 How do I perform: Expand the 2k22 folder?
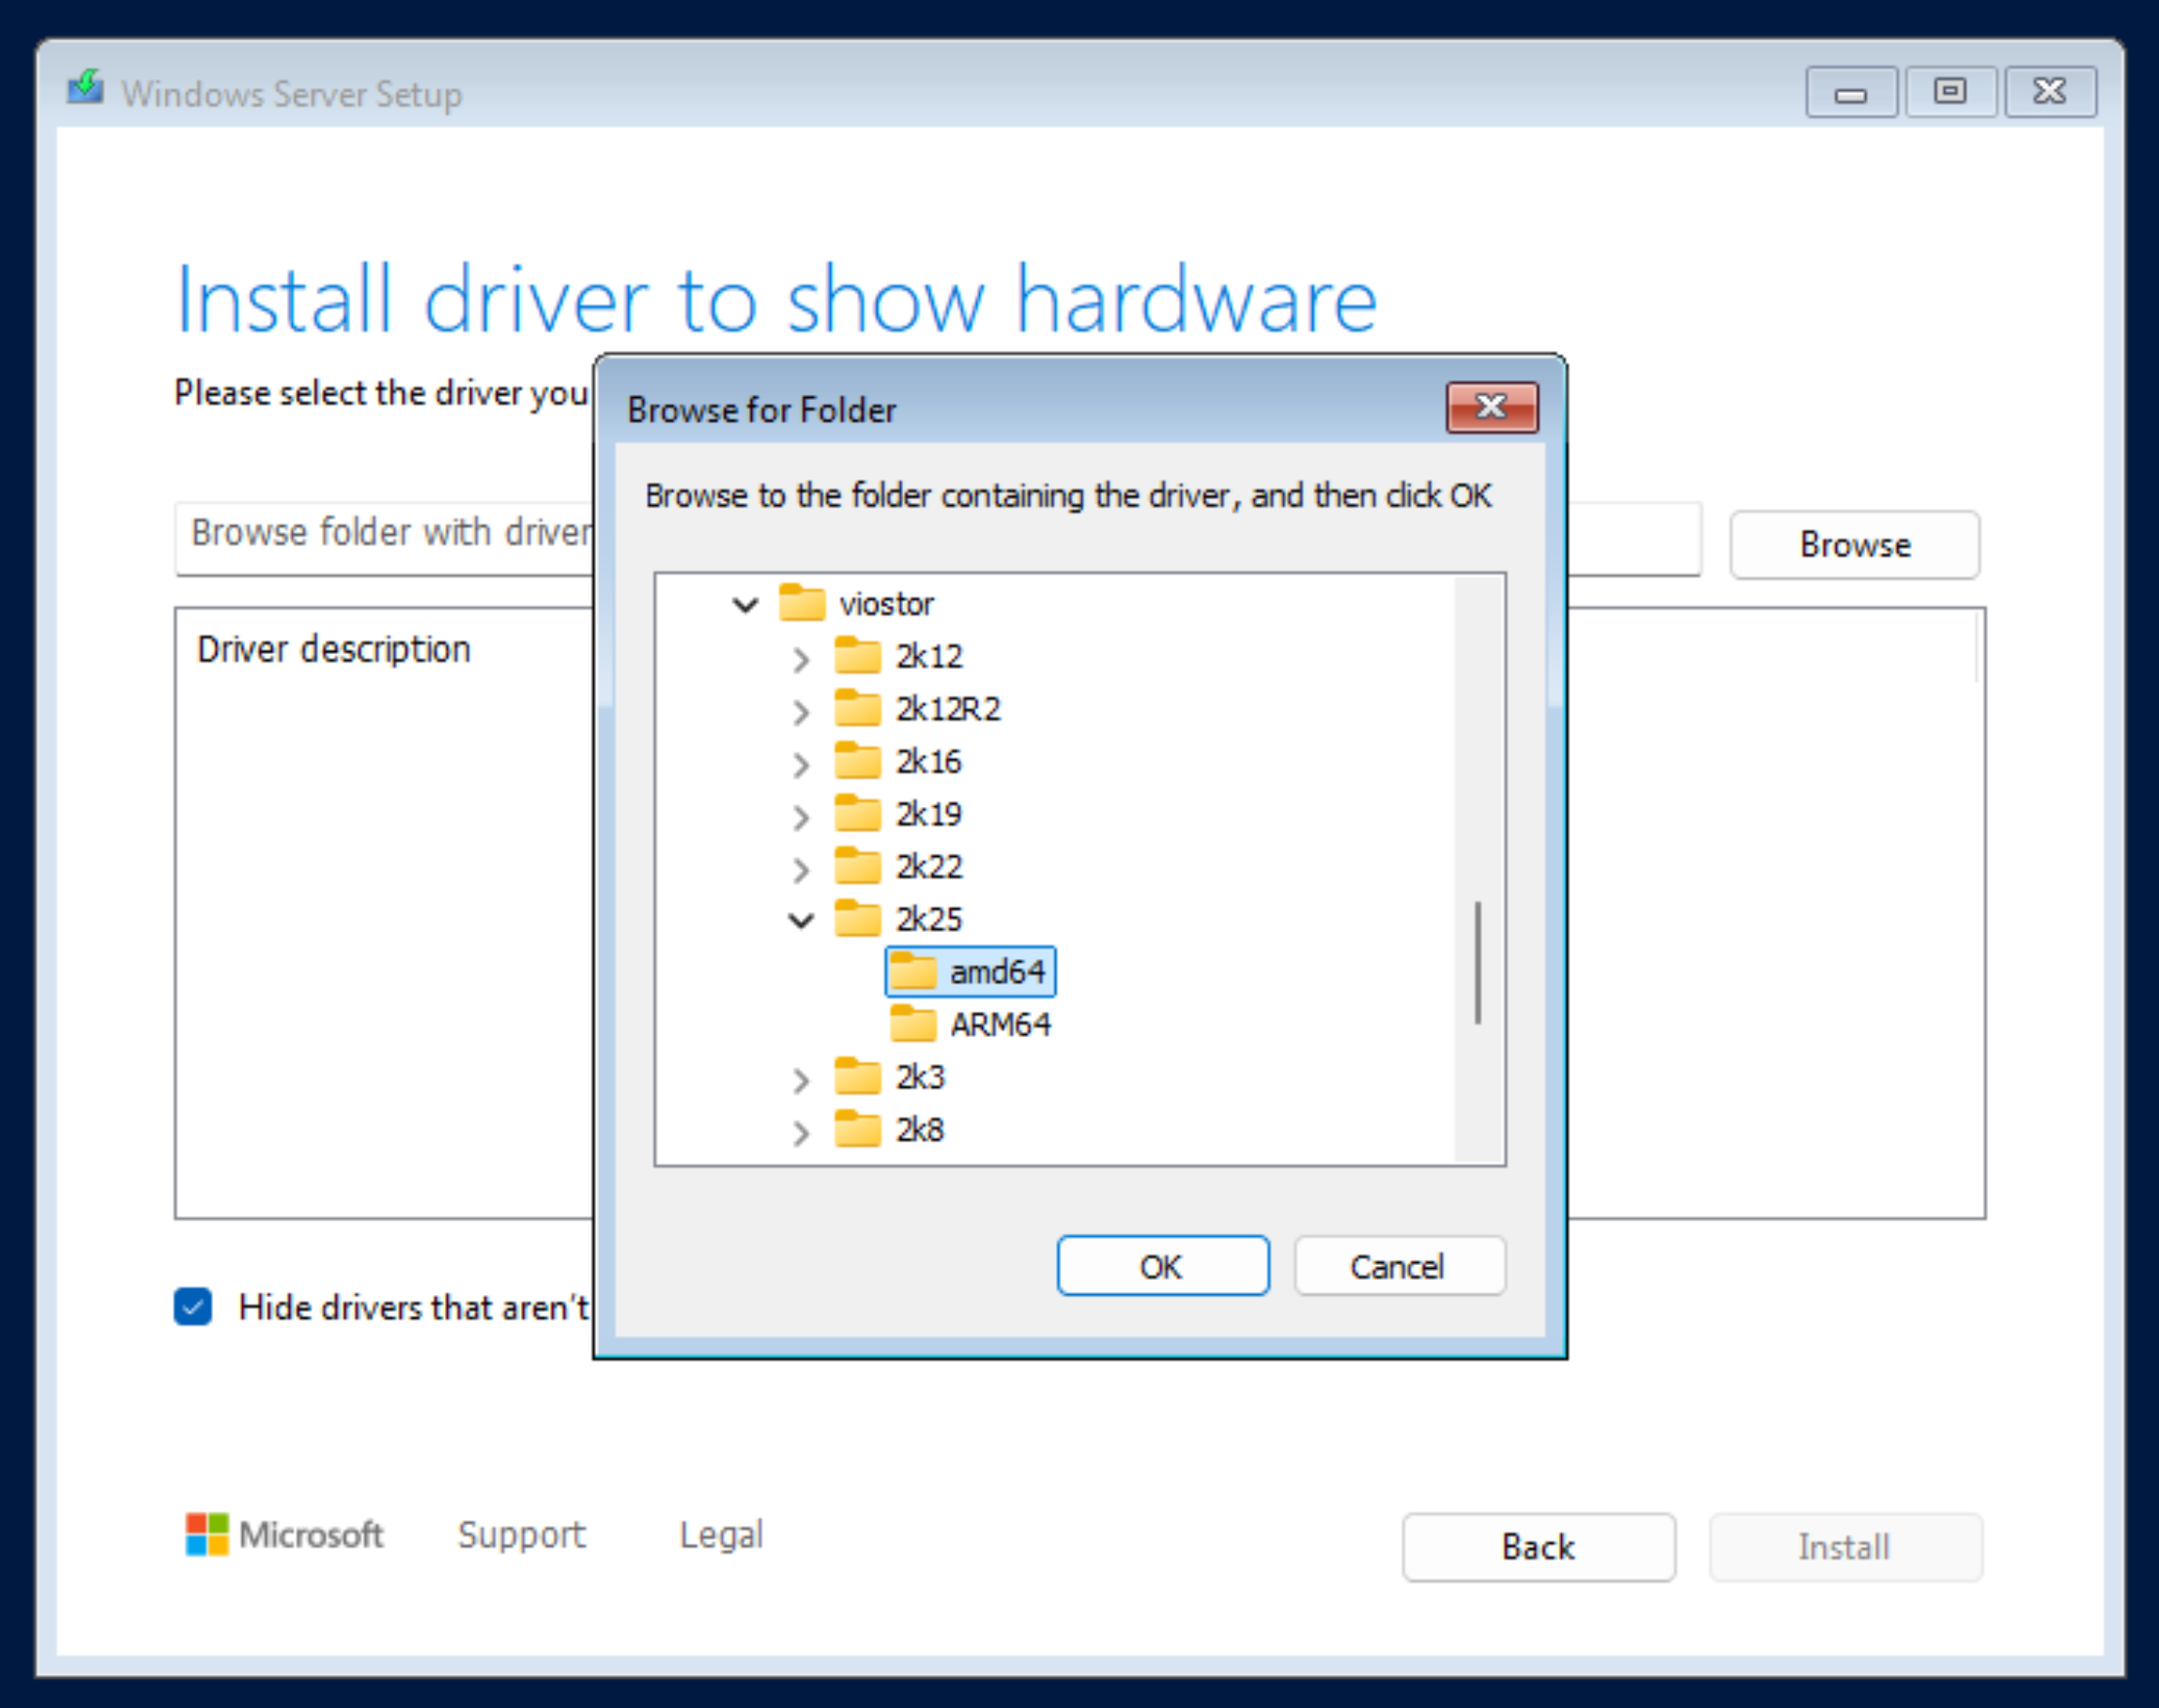click(x=801, y=869)
